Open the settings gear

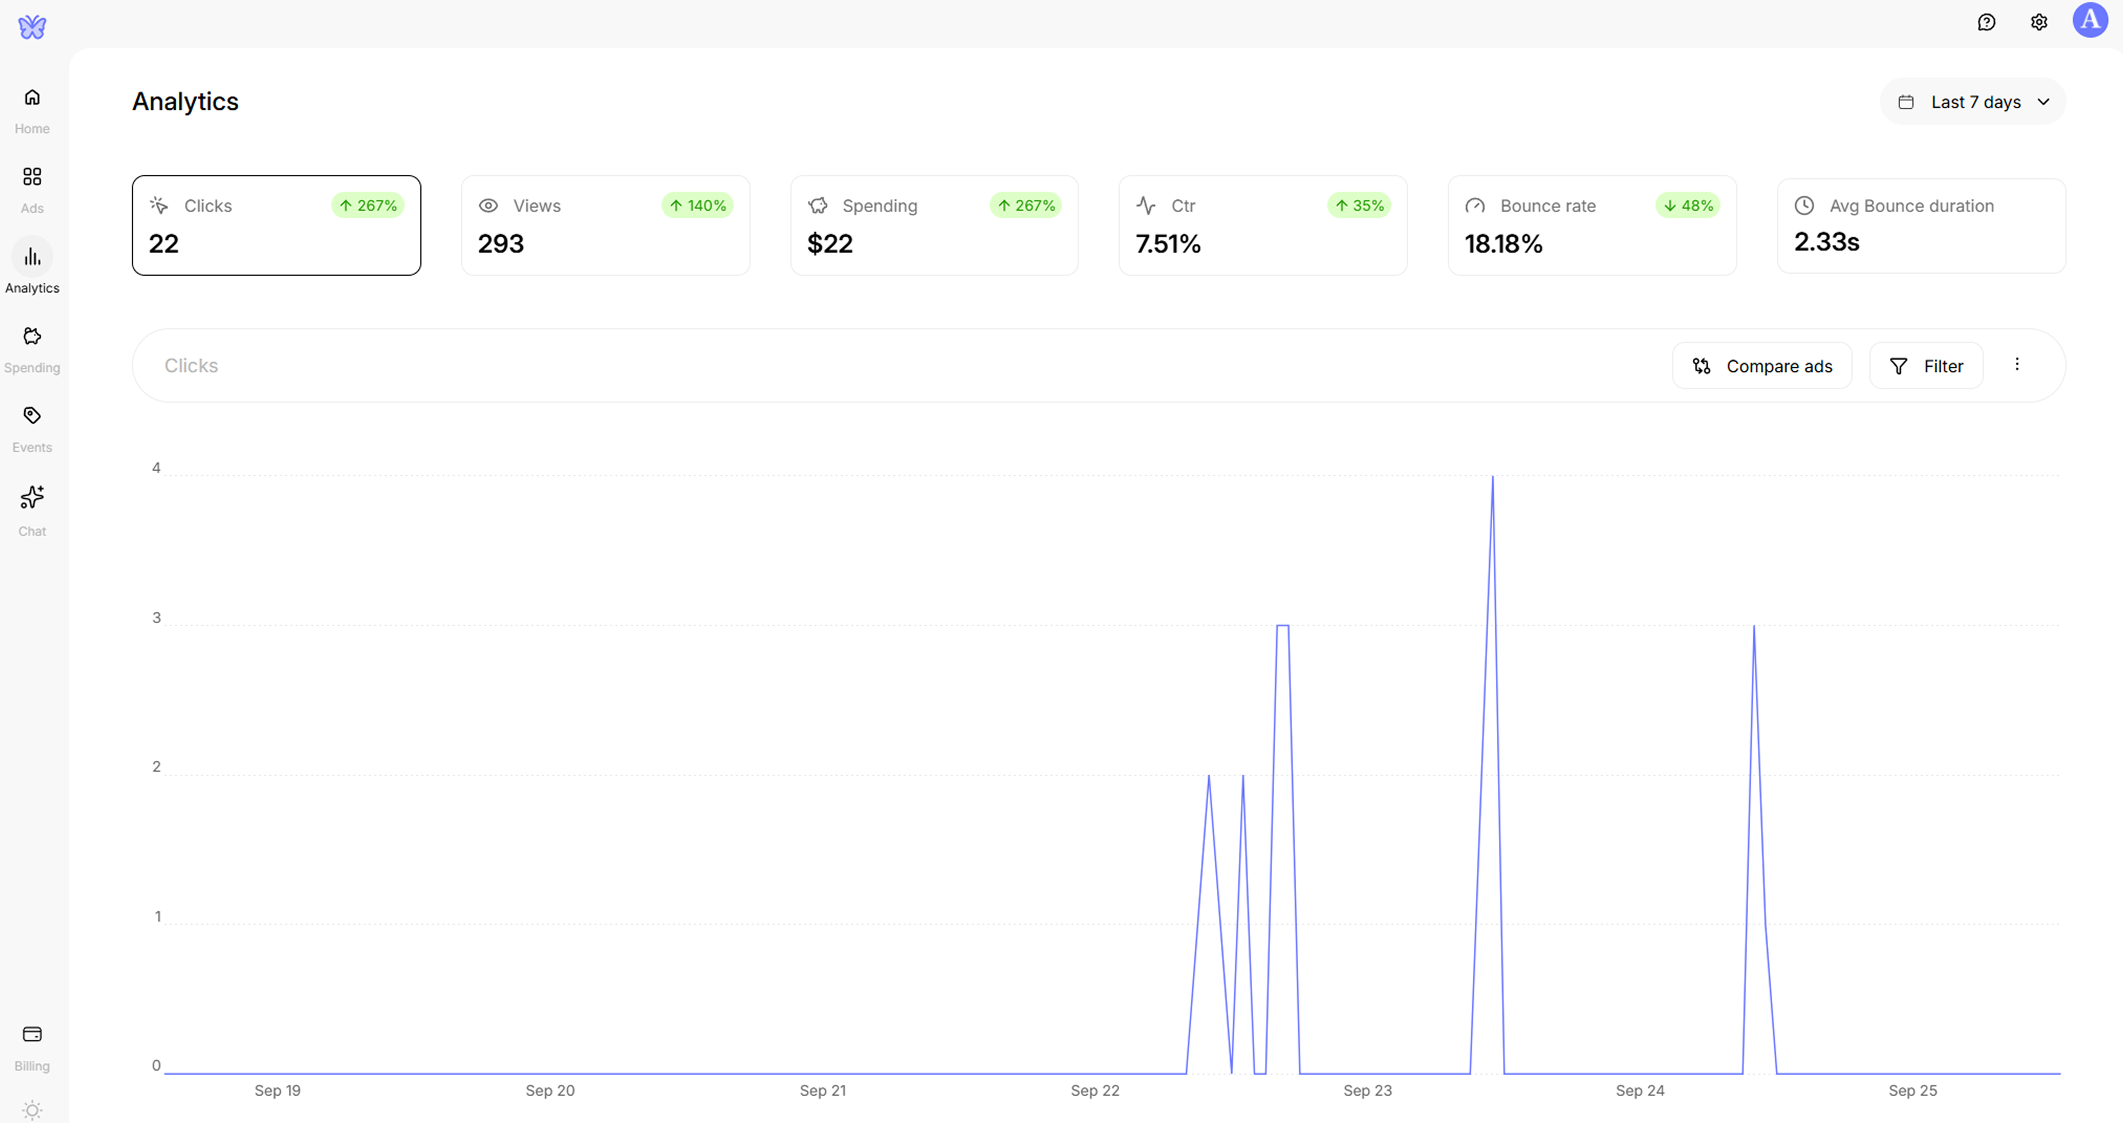[2039, 22]
